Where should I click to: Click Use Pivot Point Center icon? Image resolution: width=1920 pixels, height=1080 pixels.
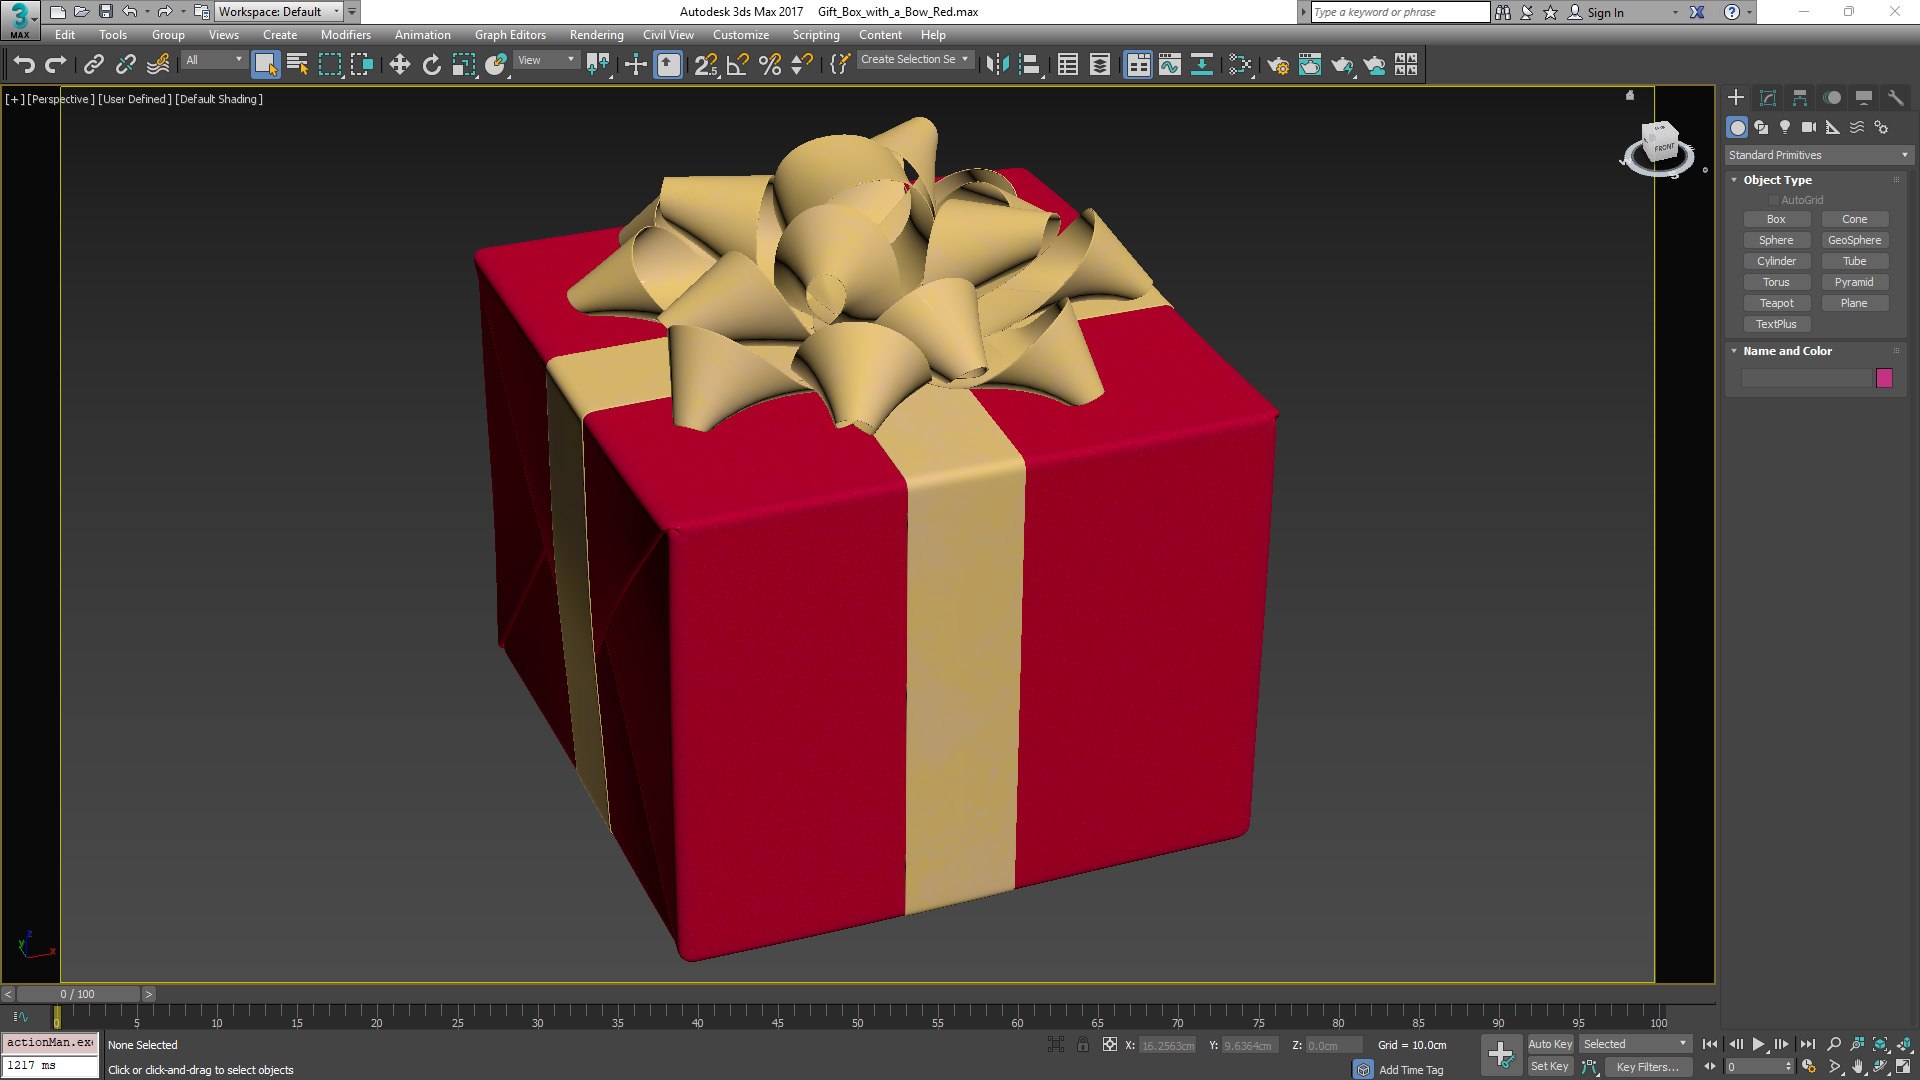click(x=598, y=65)
